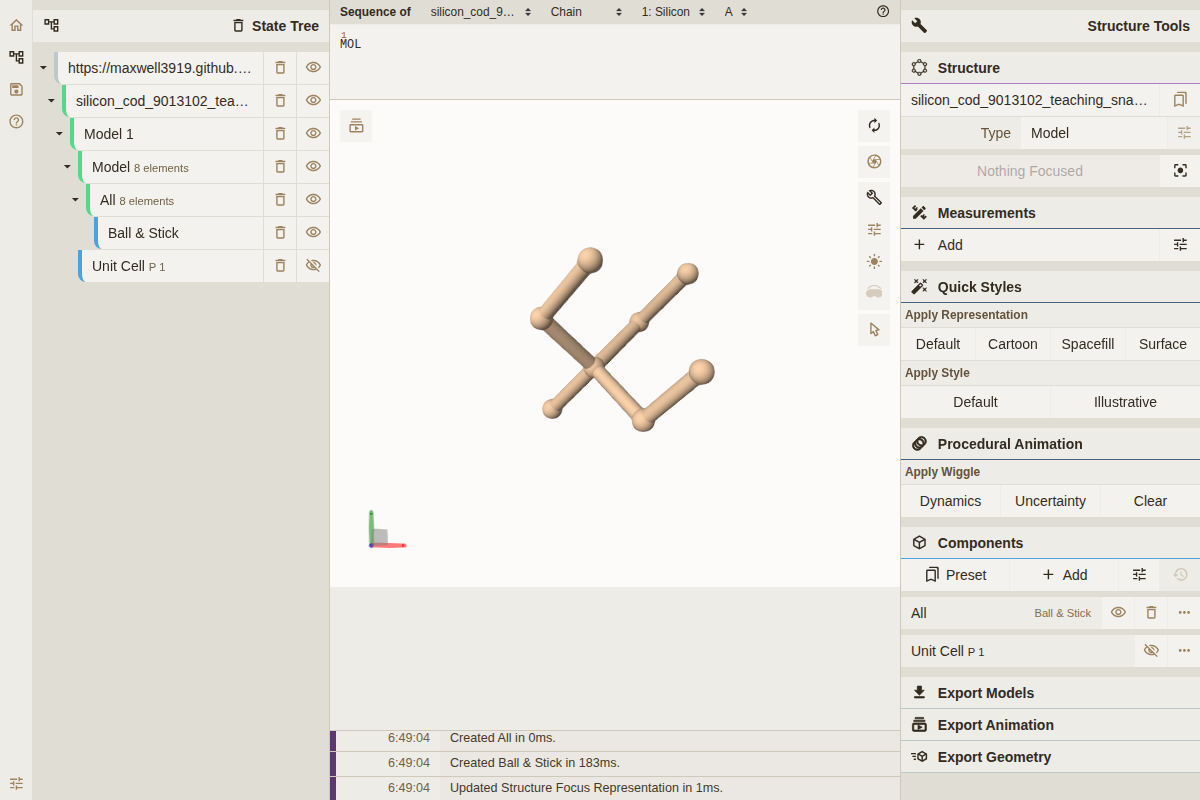Screen dimensions: 1200x800
Task: Apply the Surface representation
Action: click(x=1163, y=344)
